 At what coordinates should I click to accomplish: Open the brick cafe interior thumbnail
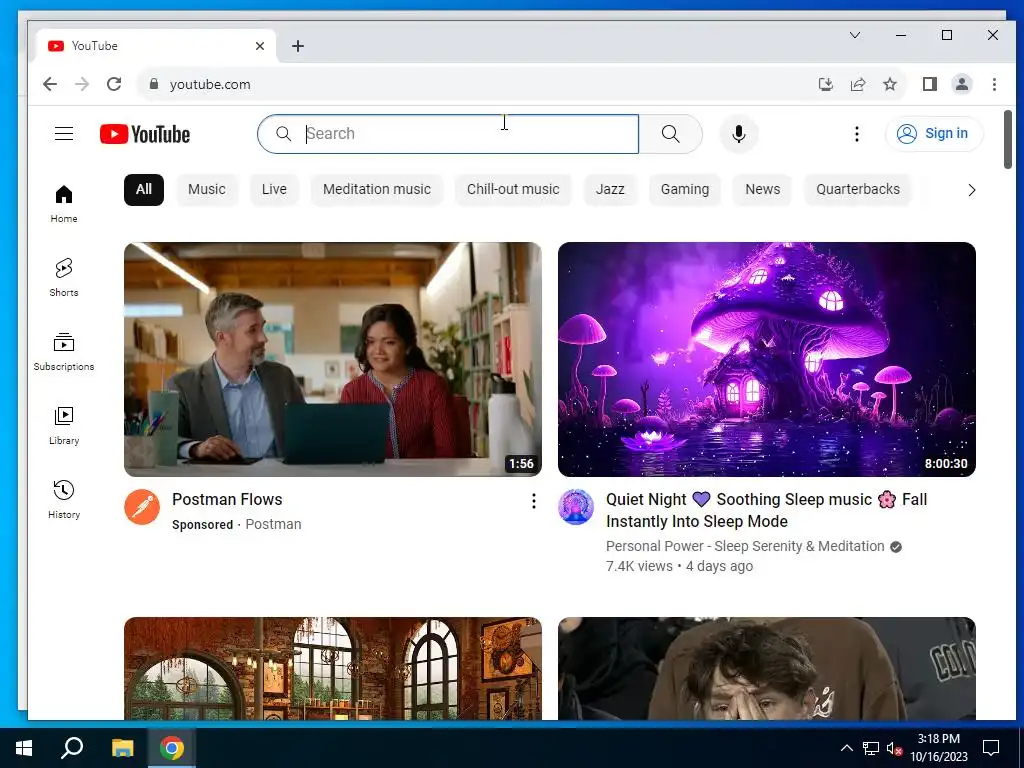coord(333,669)
